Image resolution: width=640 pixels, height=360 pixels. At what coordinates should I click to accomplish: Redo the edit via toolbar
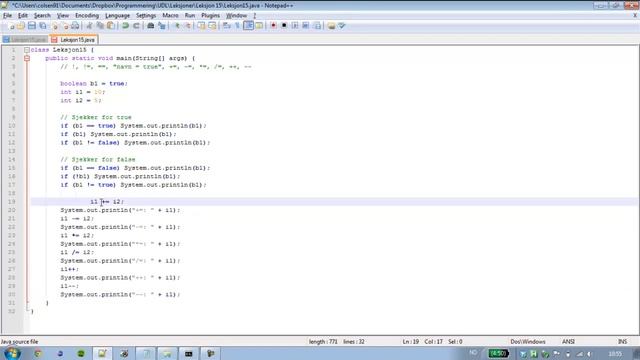pos(136,26)
